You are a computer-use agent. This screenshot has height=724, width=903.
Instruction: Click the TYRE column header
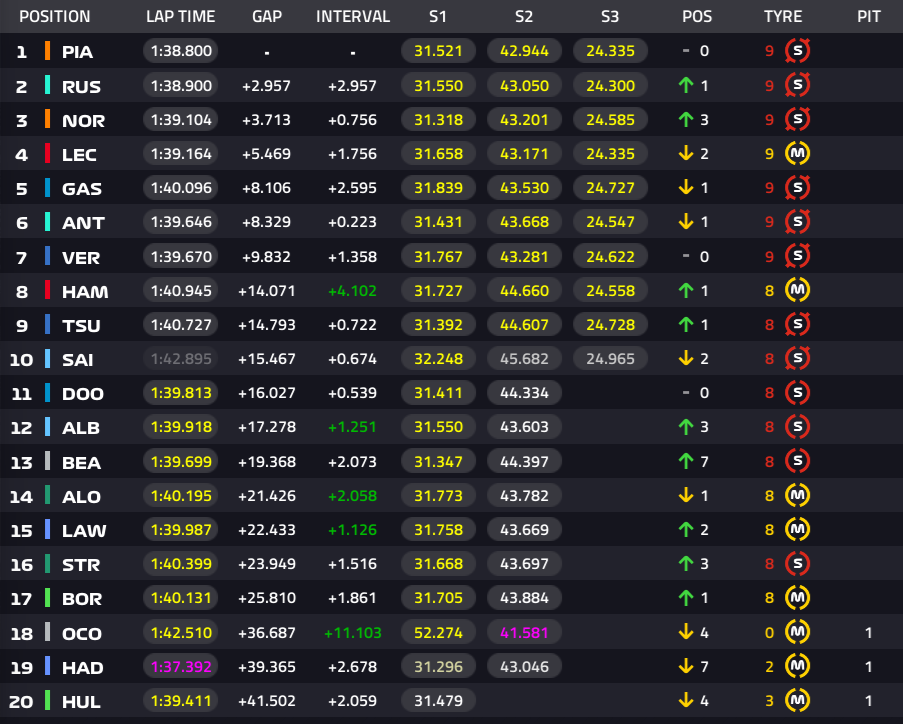pos(783,17)
